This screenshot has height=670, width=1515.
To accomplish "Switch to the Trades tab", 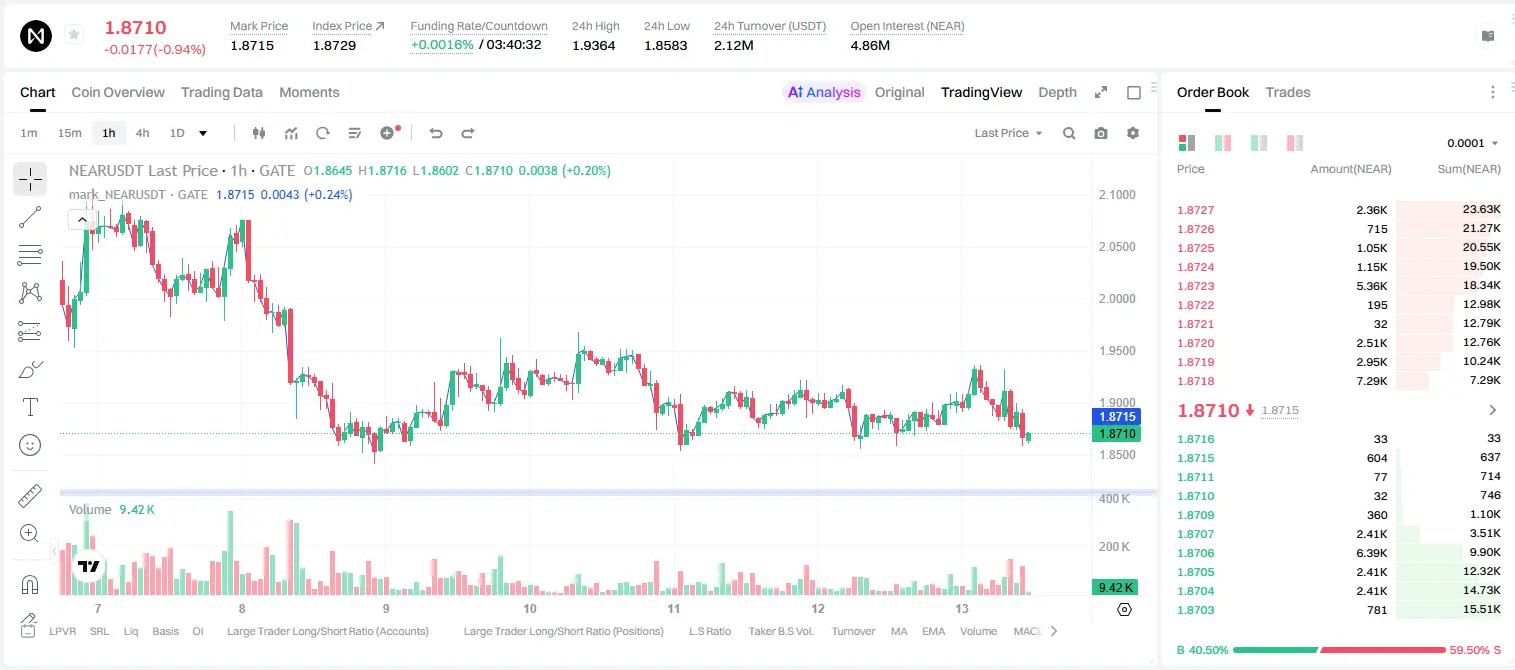I will point(1288,92).
